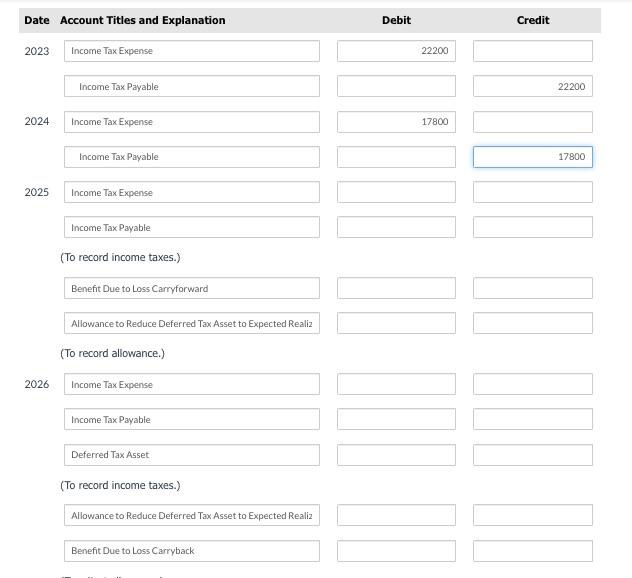Click the Debit column header

[396, 20]
